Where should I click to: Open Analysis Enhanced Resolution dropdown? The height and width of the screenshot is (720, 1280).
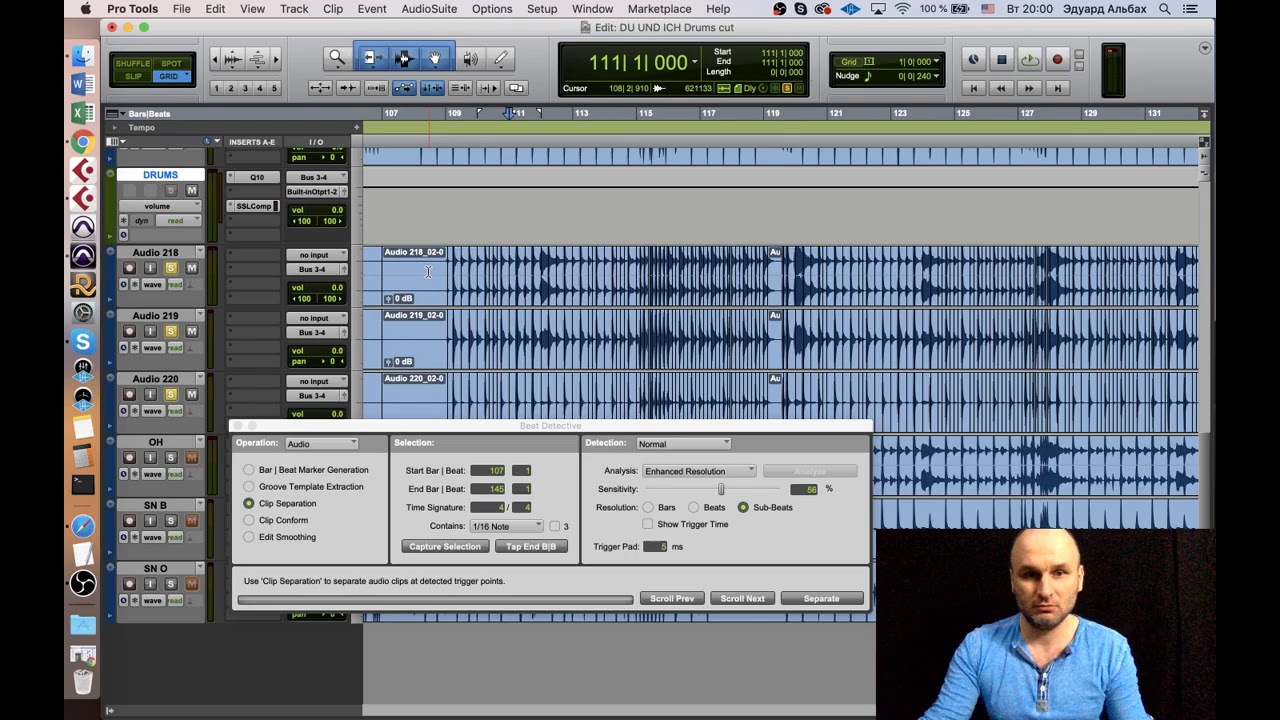click(x=699, y=471)
